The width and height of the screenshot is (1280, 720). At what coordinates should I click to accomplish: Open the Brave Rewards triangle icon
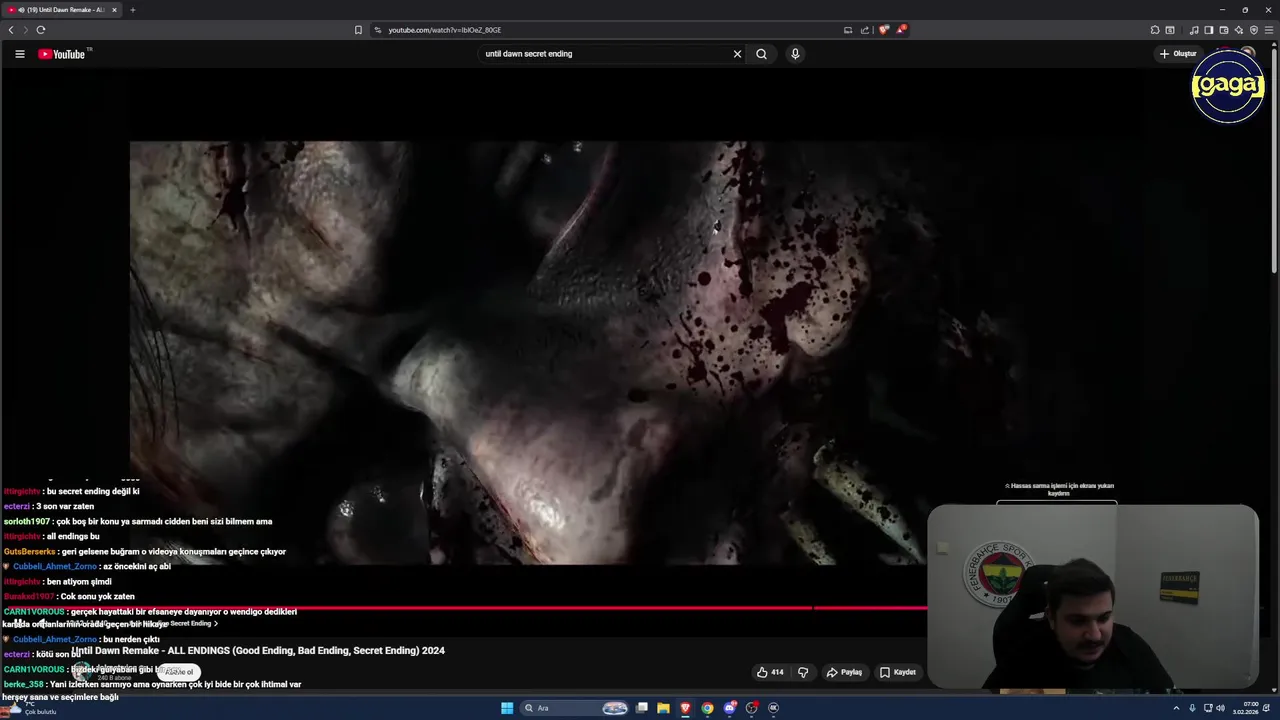pos(901,30)
